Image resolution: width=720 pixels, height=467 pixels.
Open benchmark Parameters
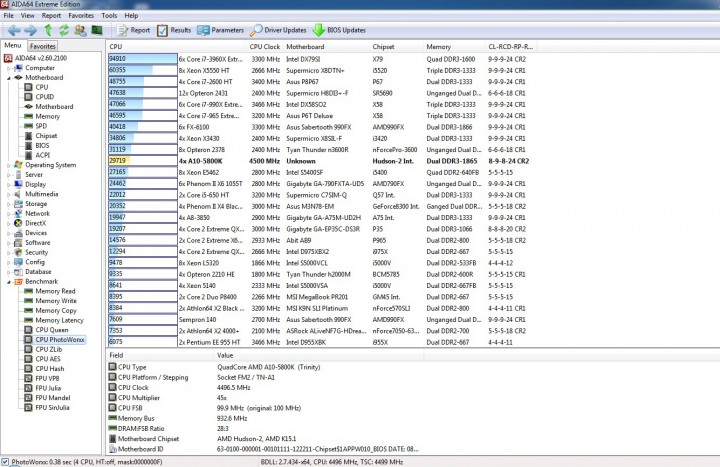point(220,30)
